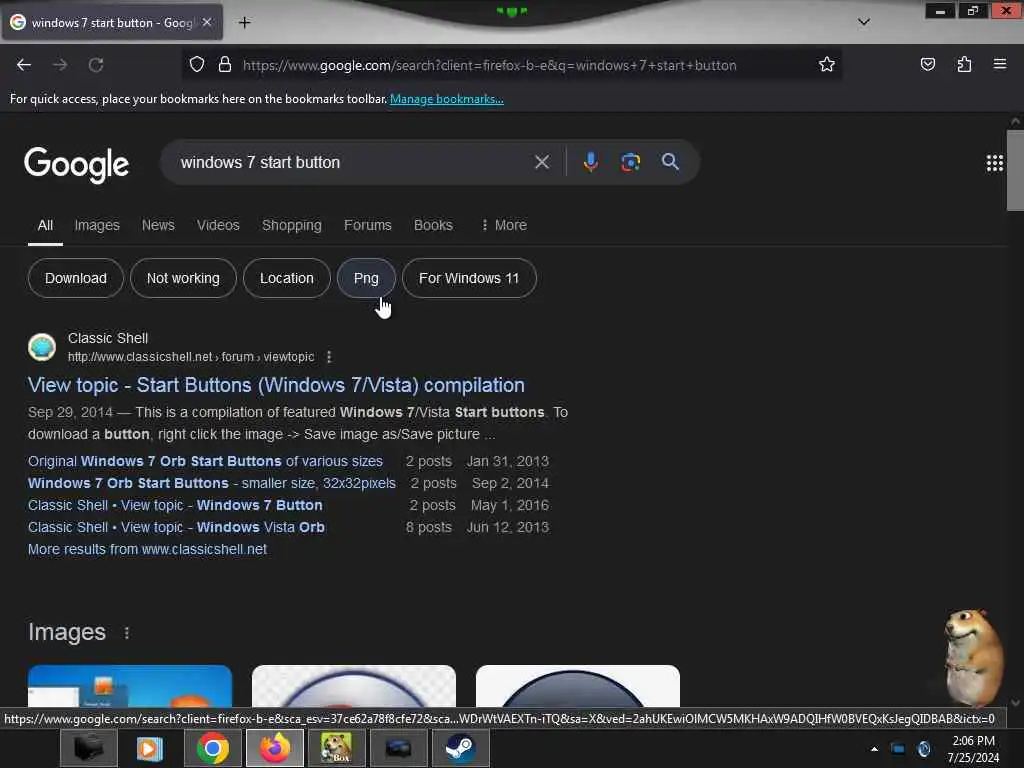Viewport: 1024px width, 768px height.
Task: Click the Google logo
Action: tap(76, 165)
